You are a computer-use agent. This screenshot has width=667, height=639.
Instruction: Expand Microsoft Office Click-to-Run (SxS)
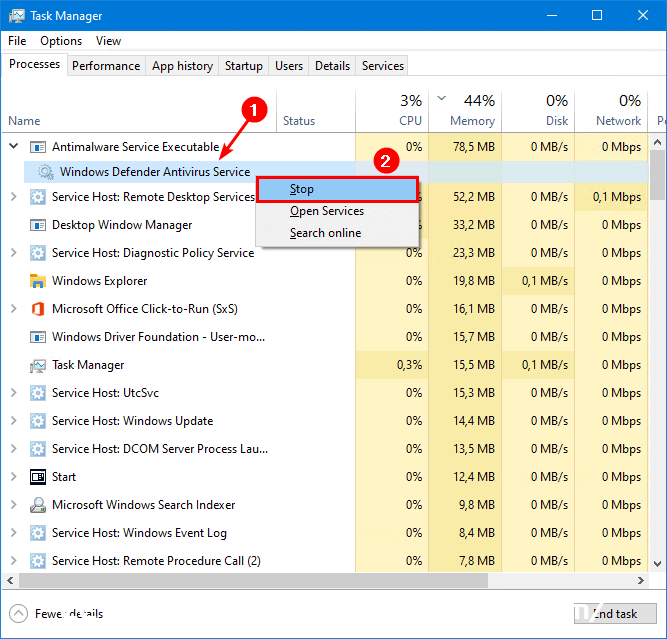(14, 308)
